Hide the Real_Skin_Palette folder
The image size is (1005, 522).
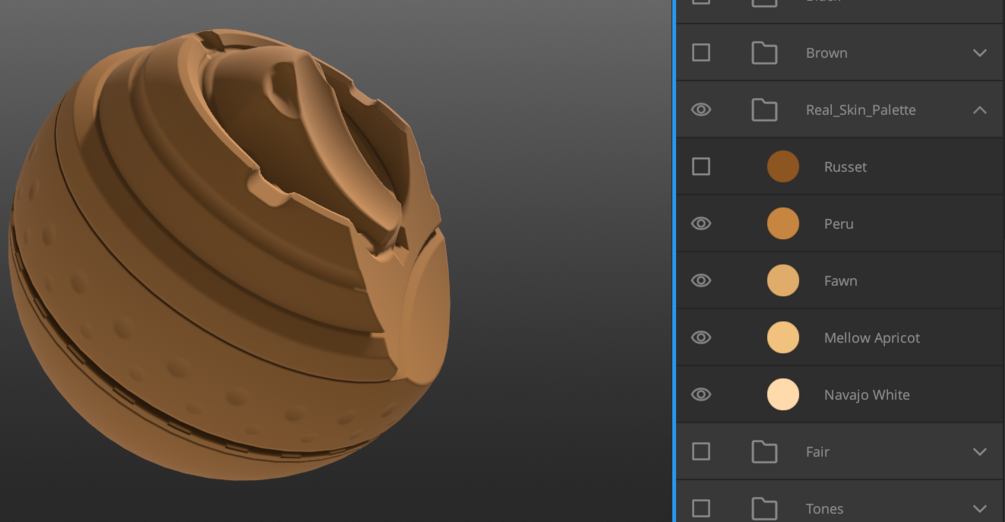tap(701, 110)
